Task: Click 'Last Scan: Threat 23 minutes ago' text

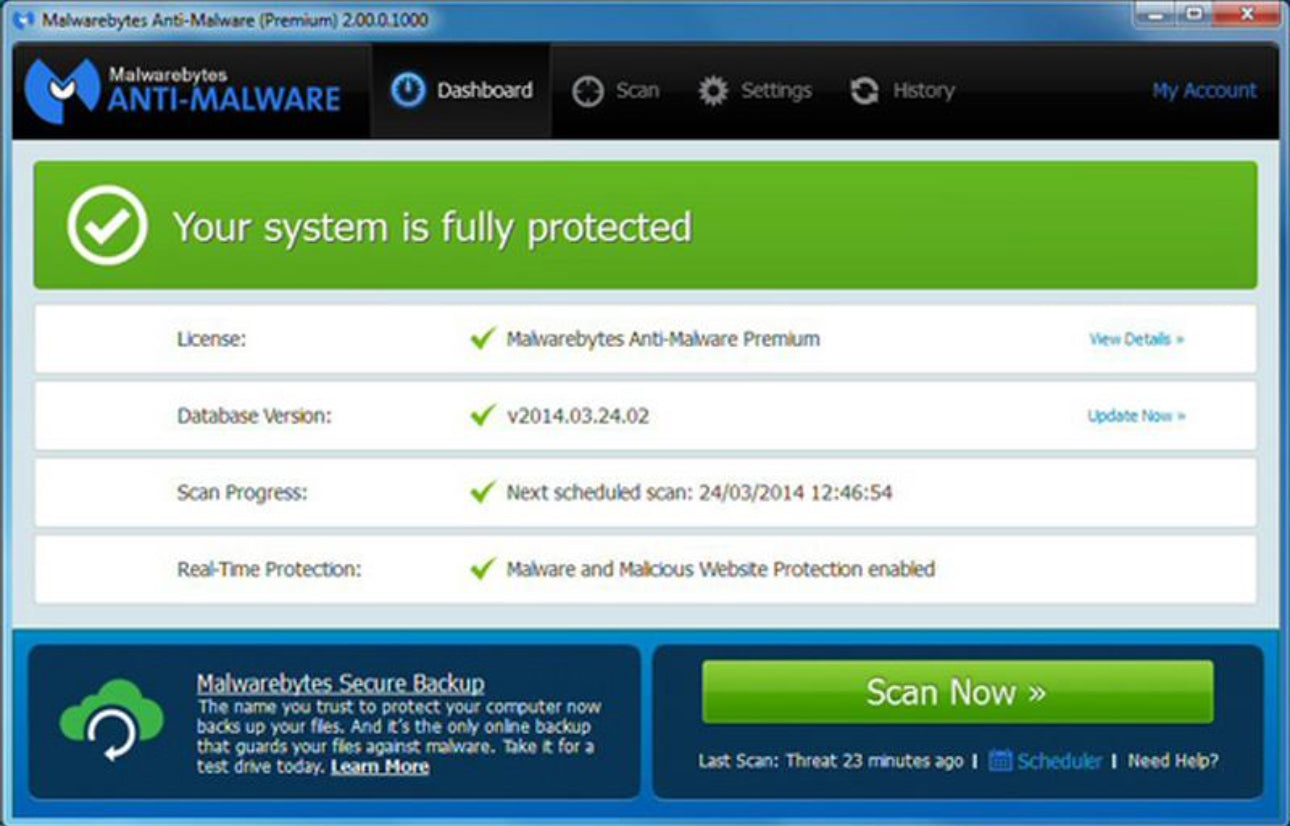Action: [831, 761]
